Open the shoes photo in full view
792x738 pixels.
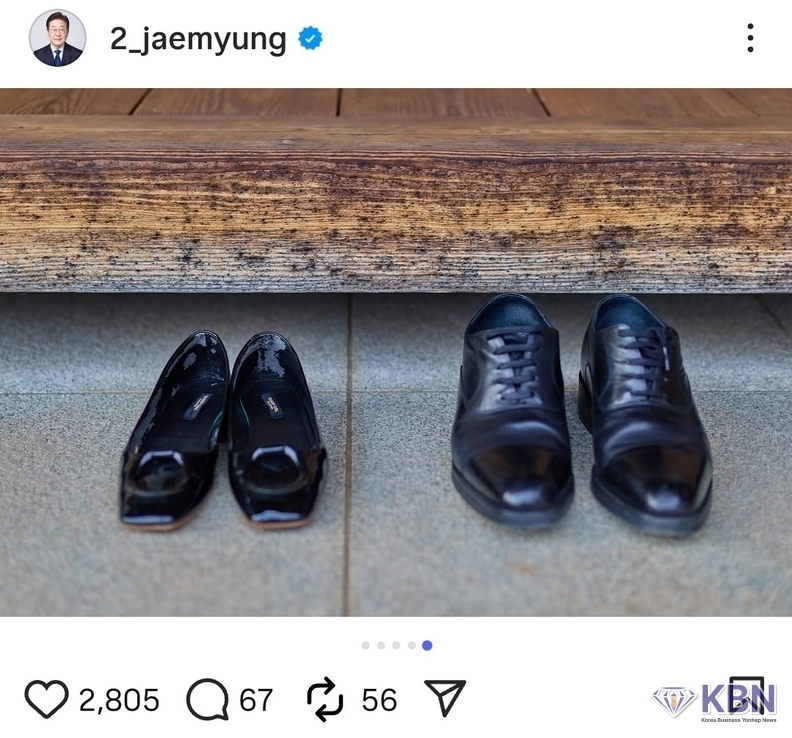396,352
